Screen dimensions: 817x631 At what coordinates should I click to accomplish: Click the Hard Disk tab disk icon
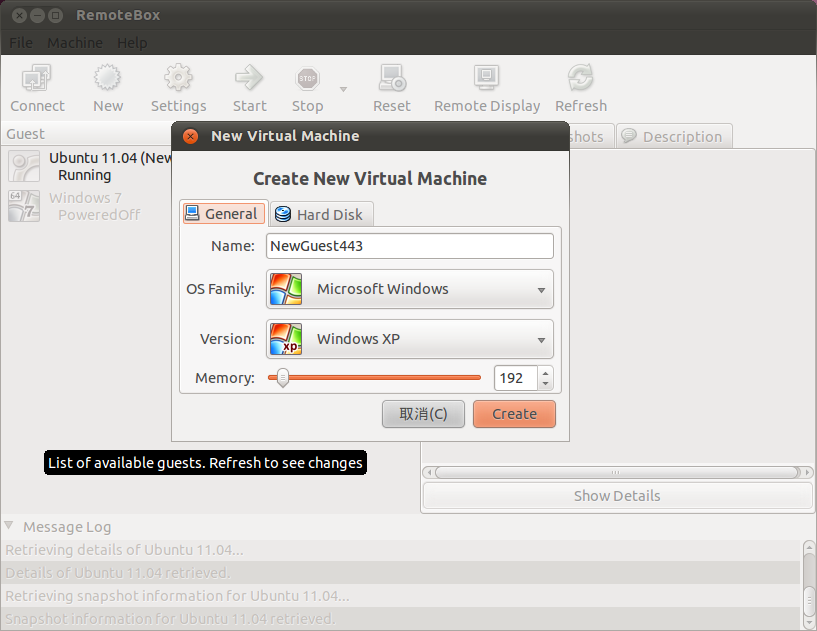point(282,214)
